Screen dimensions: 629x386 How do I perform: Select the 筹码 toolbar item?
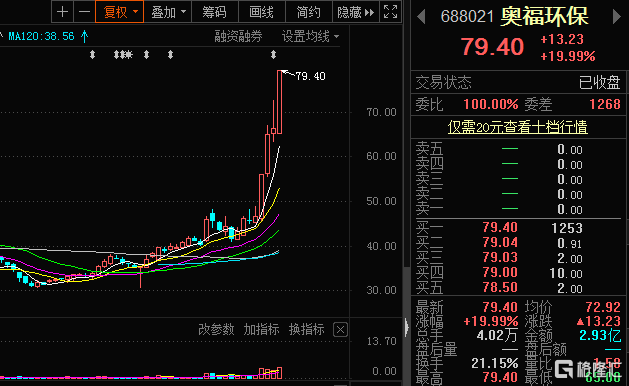[215, 12]
